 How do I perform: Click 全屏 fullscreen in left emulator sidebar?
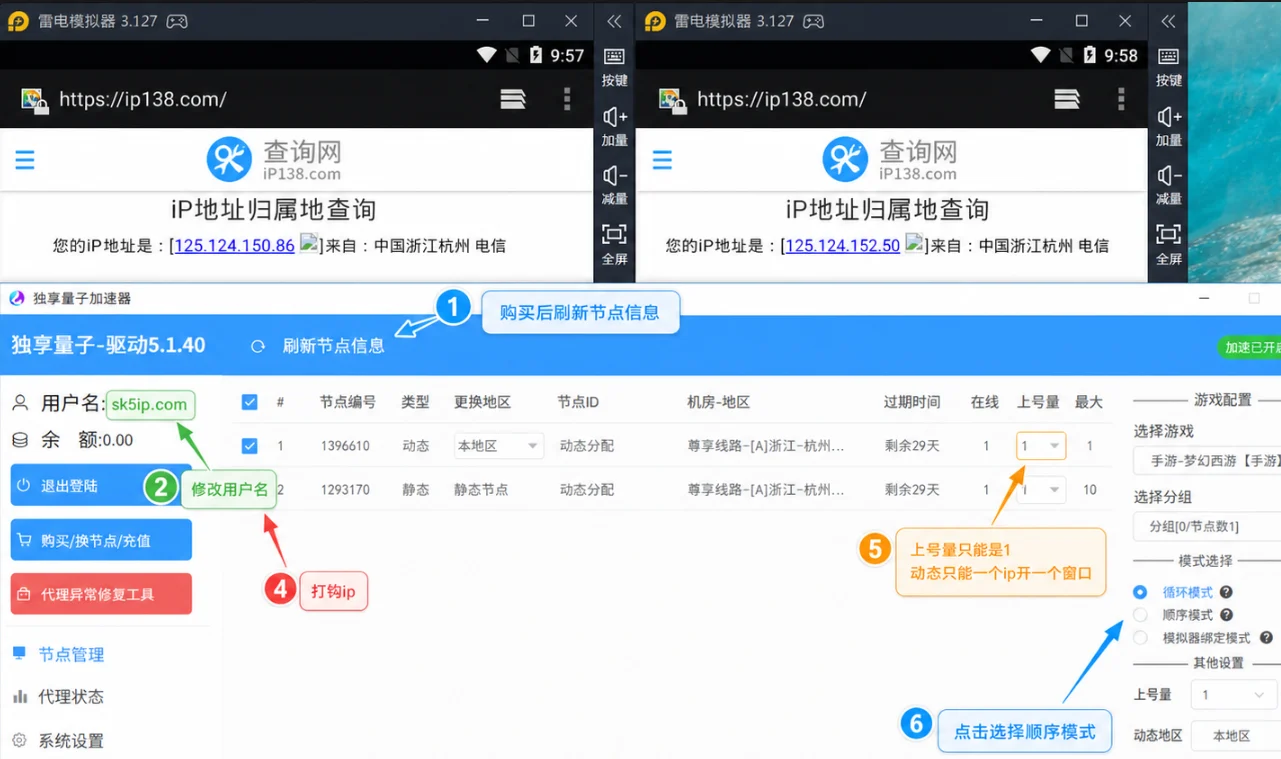point(614,244)
